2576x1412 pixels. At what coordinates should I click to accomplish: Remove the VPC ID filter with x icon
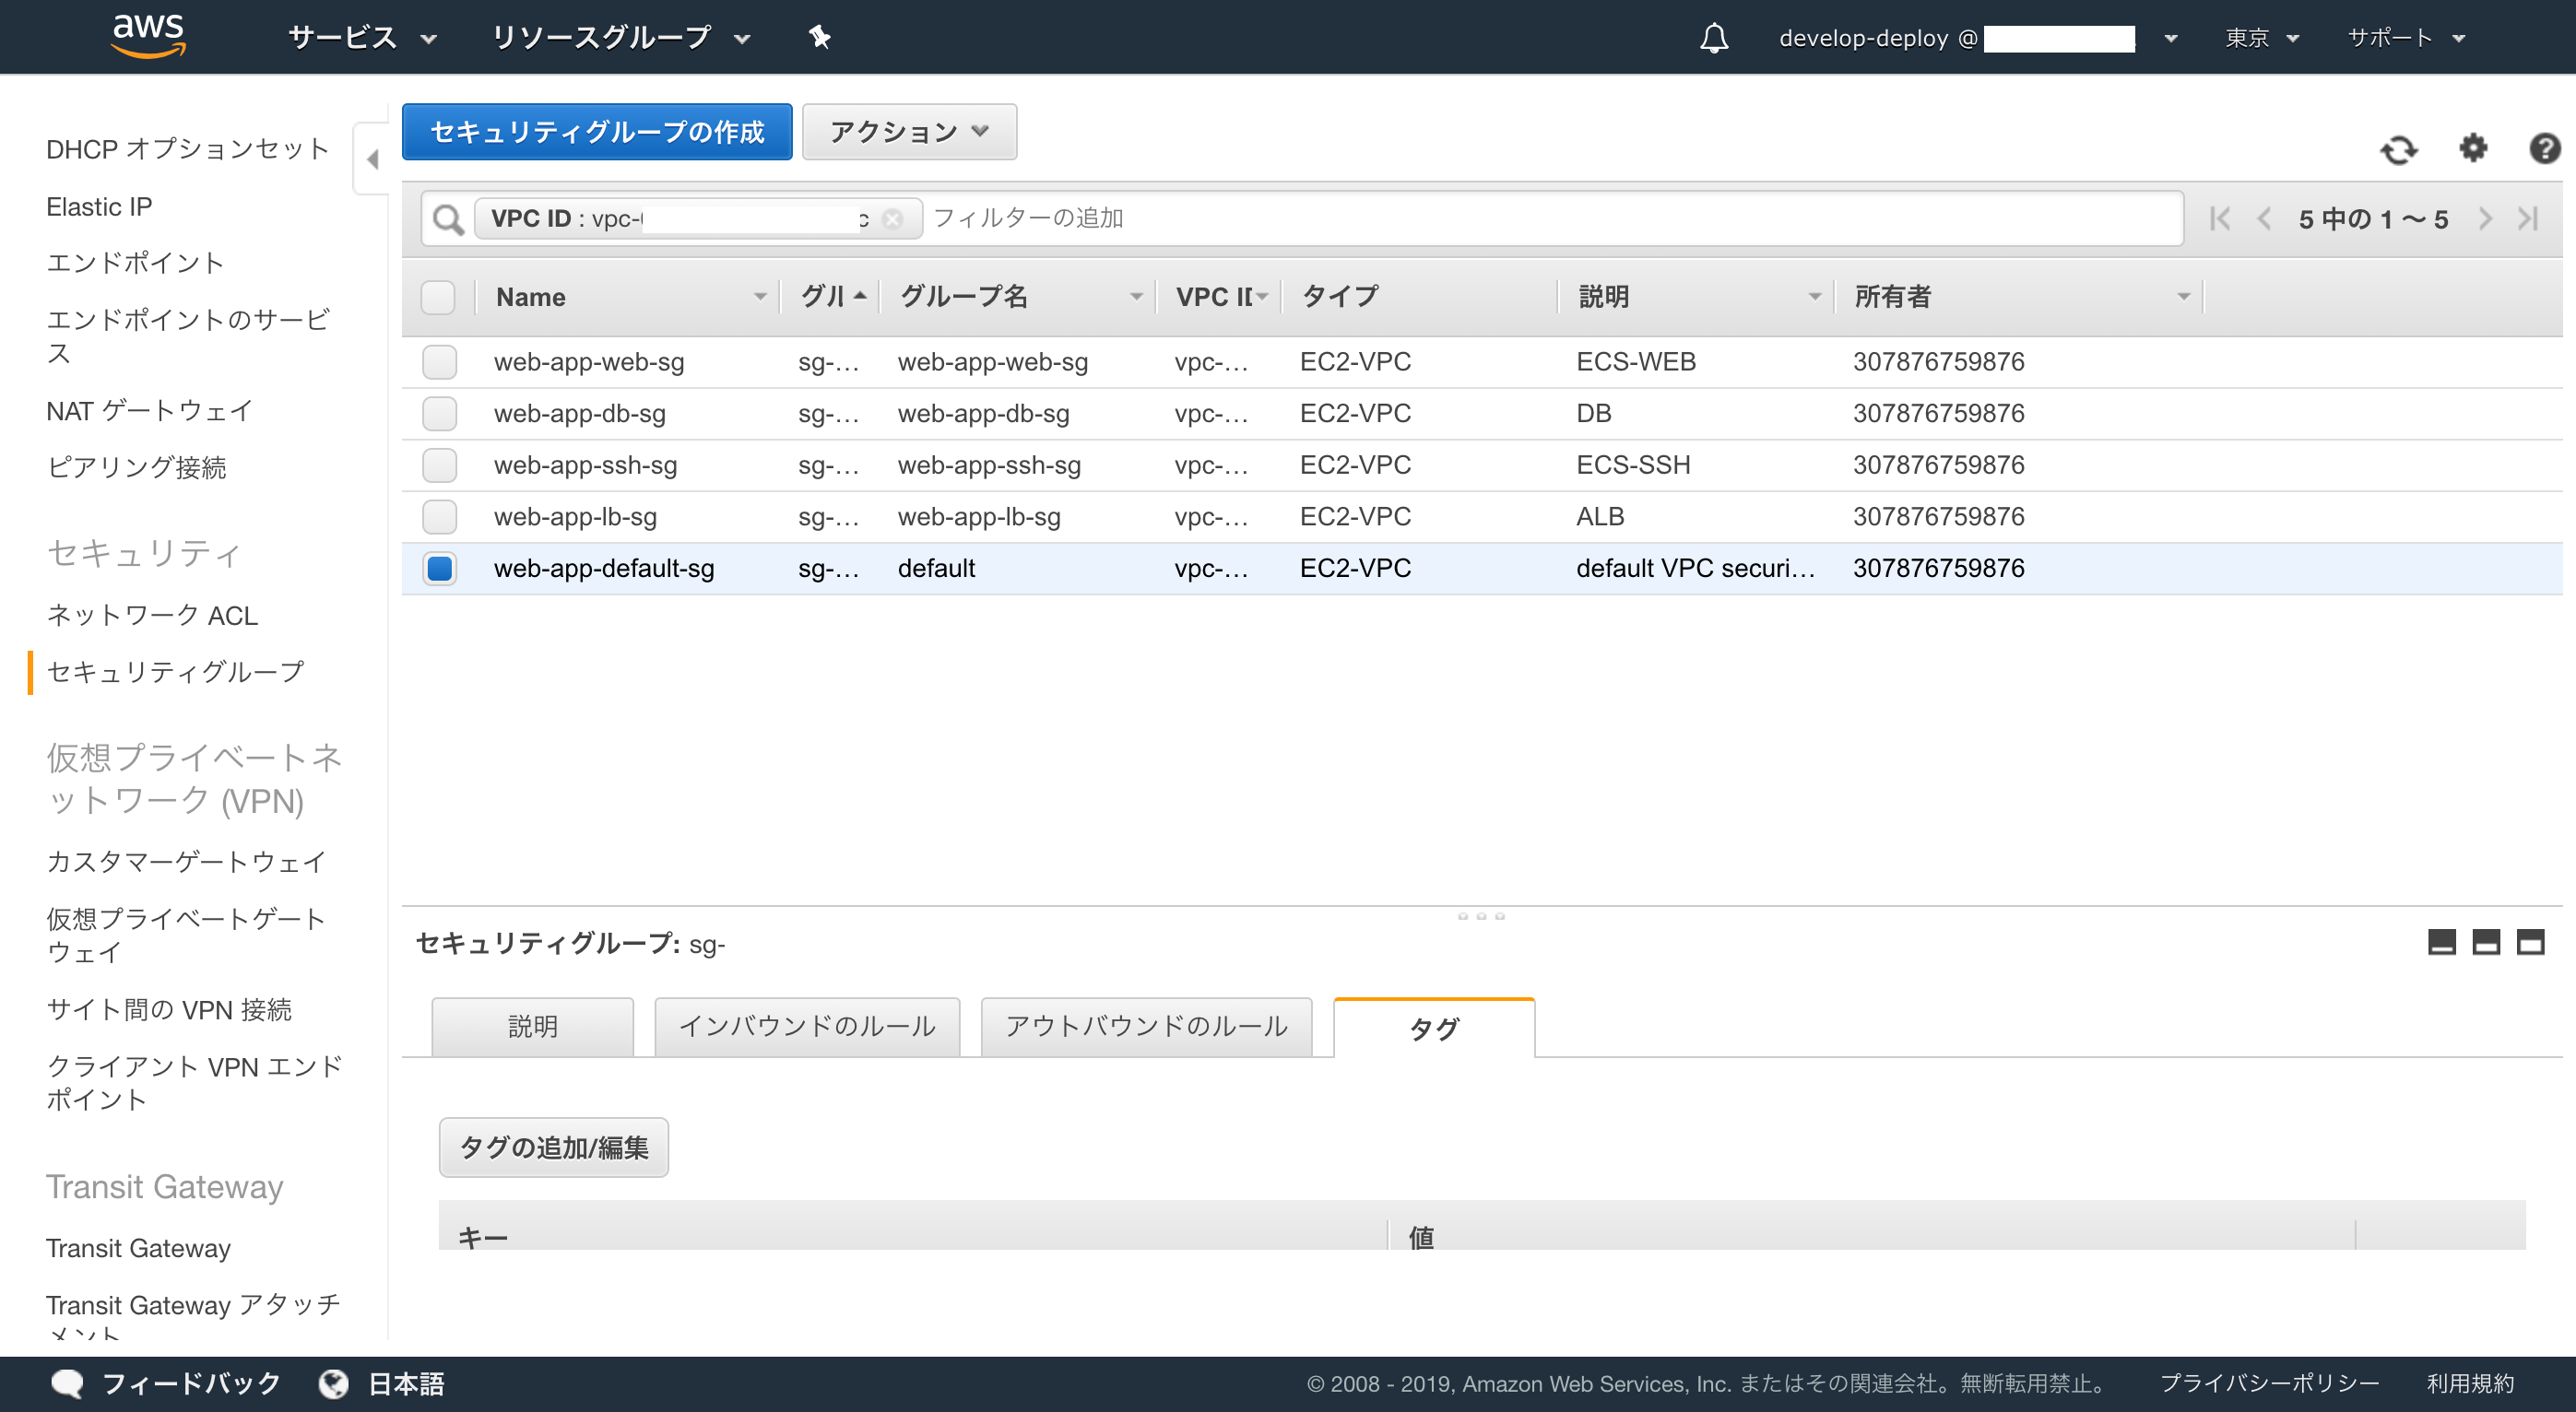pos(893,219)
